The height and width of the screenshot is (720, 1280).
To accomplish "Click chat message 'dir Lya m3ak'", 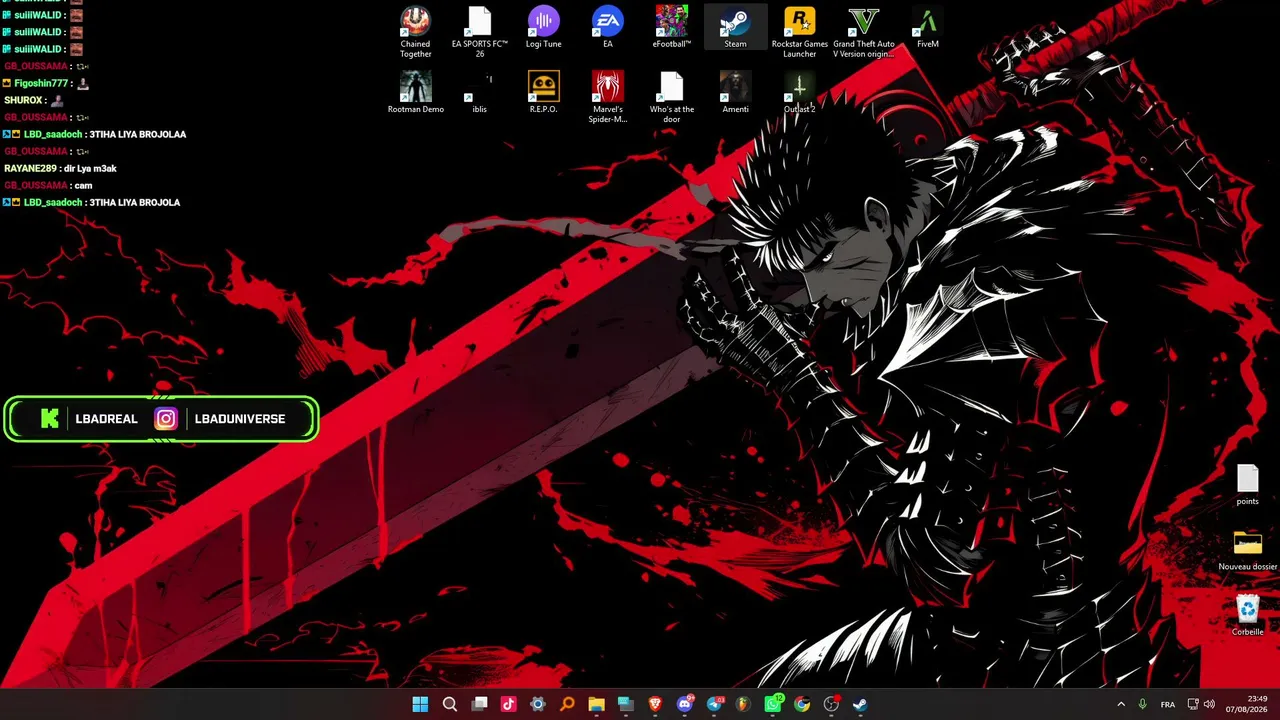I will tap(90, 168).
